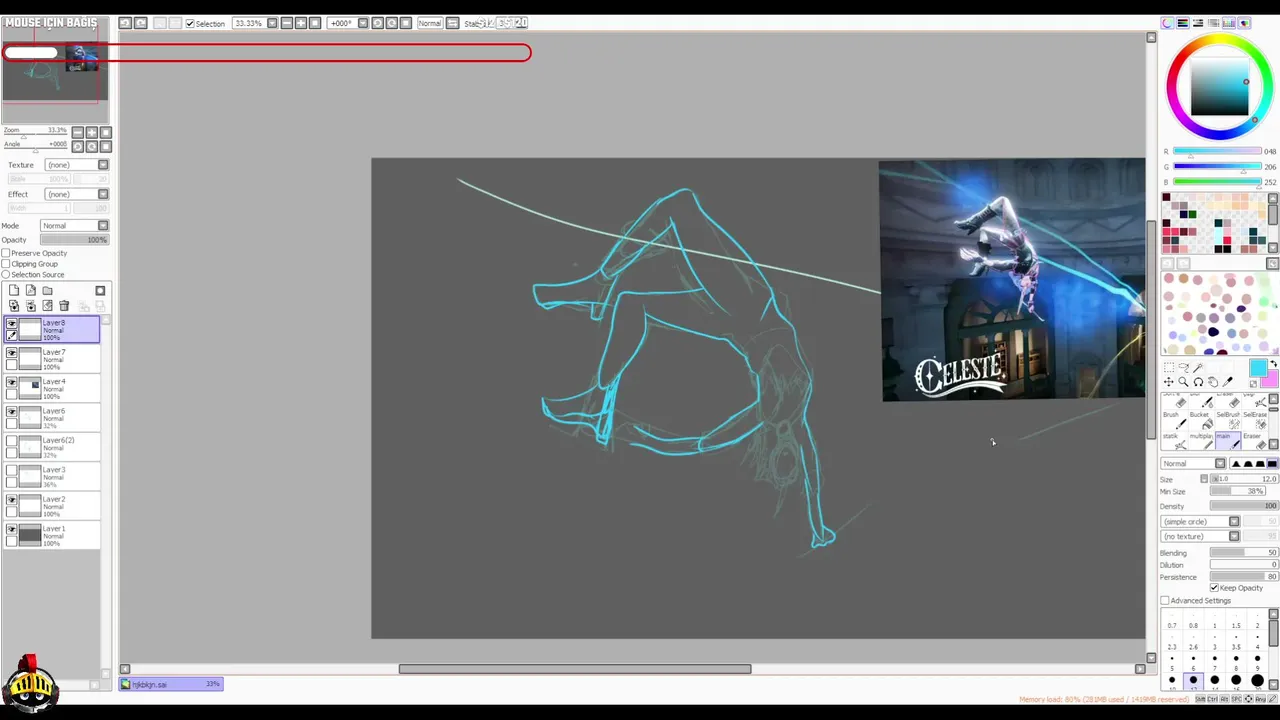Click the Undo arrow in top toolbar
Viewport: 1280px width, 720px height.
125,23
